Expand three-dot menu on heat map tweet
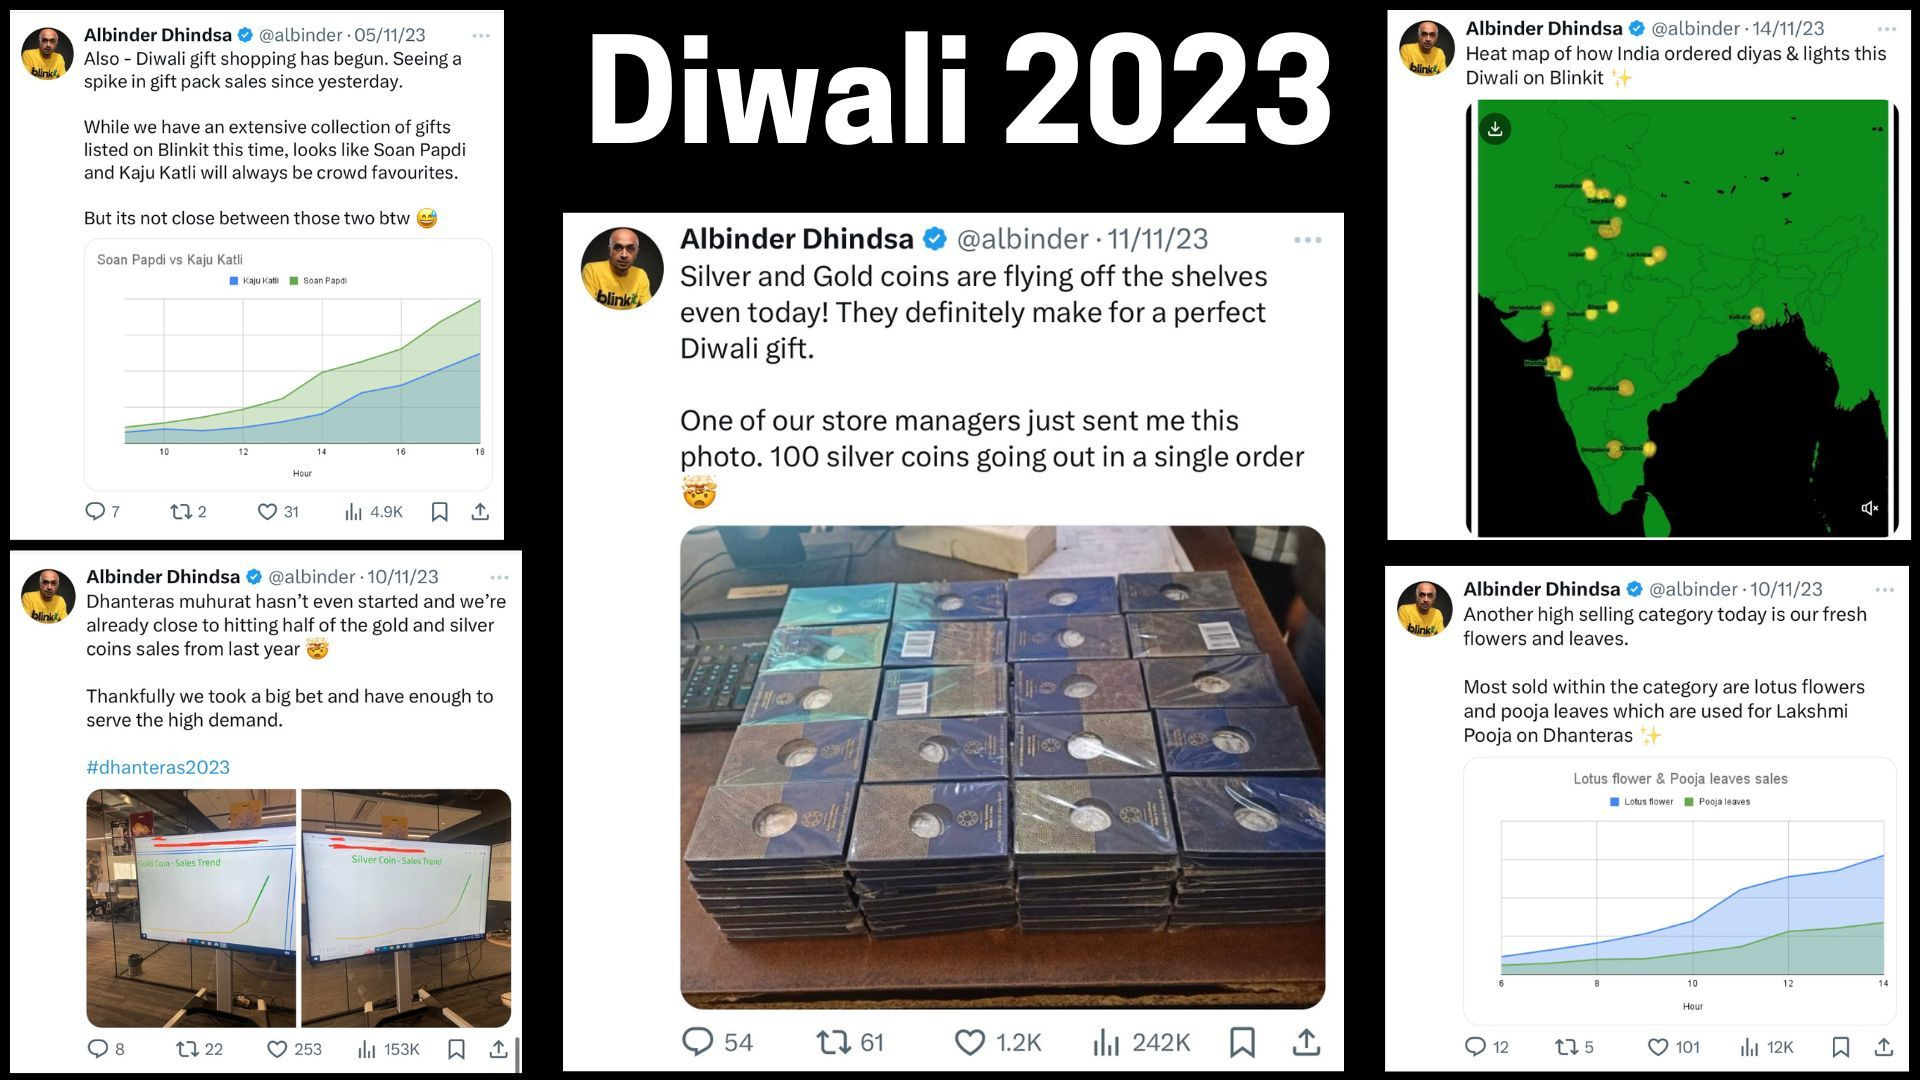Screen dimensions: 1920x1080 [x=1887, y=29]
